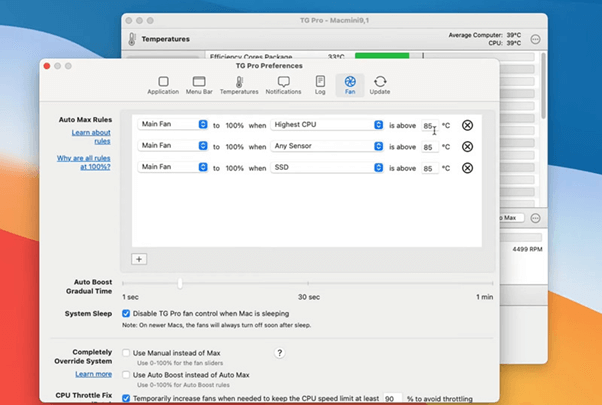Click the 4499 RPM fan speed readout
The width and height of the screenshot is (602, 405).
(527, 249)
